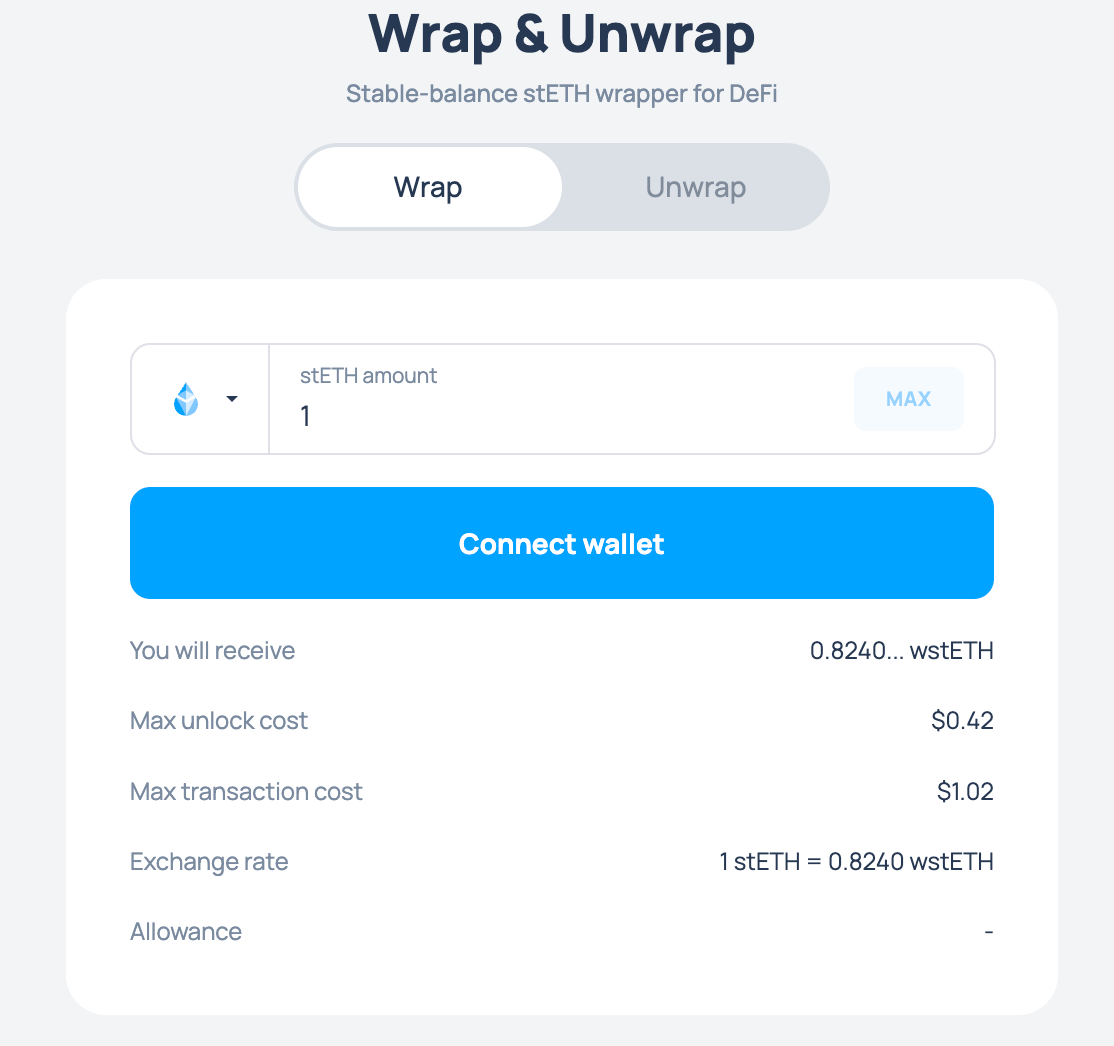Switch to the Wrap tab
The image size is (1114, 1046).
click(428, 187)
